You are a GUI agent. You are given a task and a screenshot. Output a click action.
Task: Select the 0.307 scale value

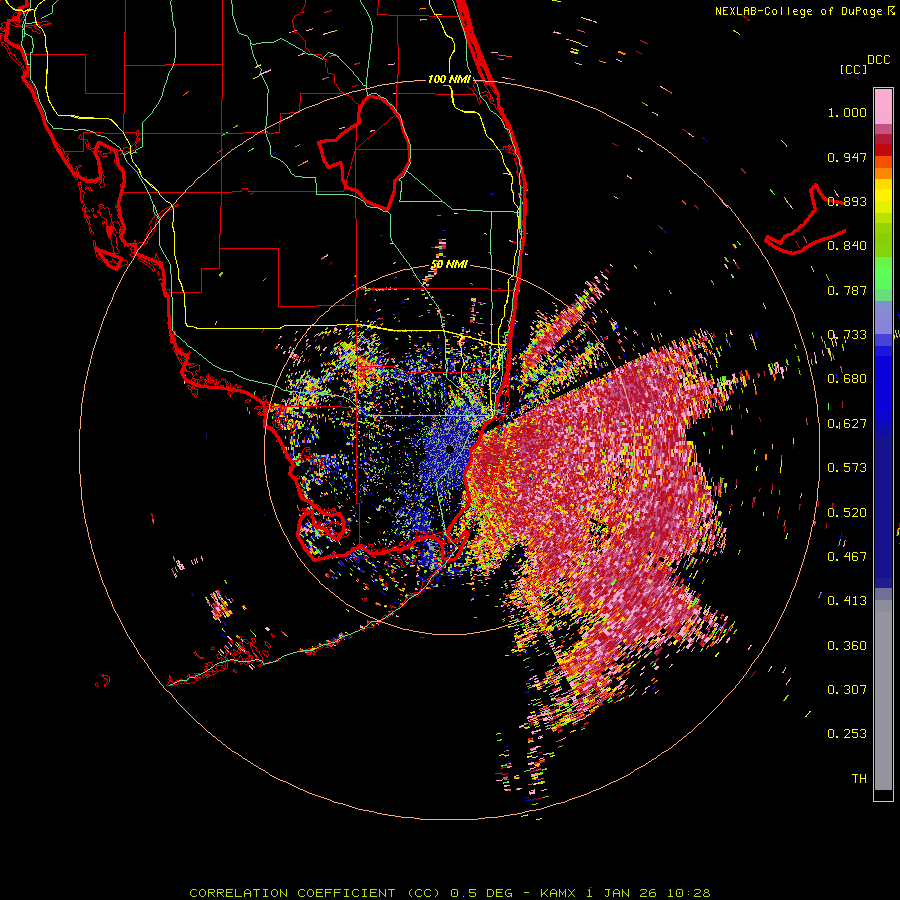847,690
